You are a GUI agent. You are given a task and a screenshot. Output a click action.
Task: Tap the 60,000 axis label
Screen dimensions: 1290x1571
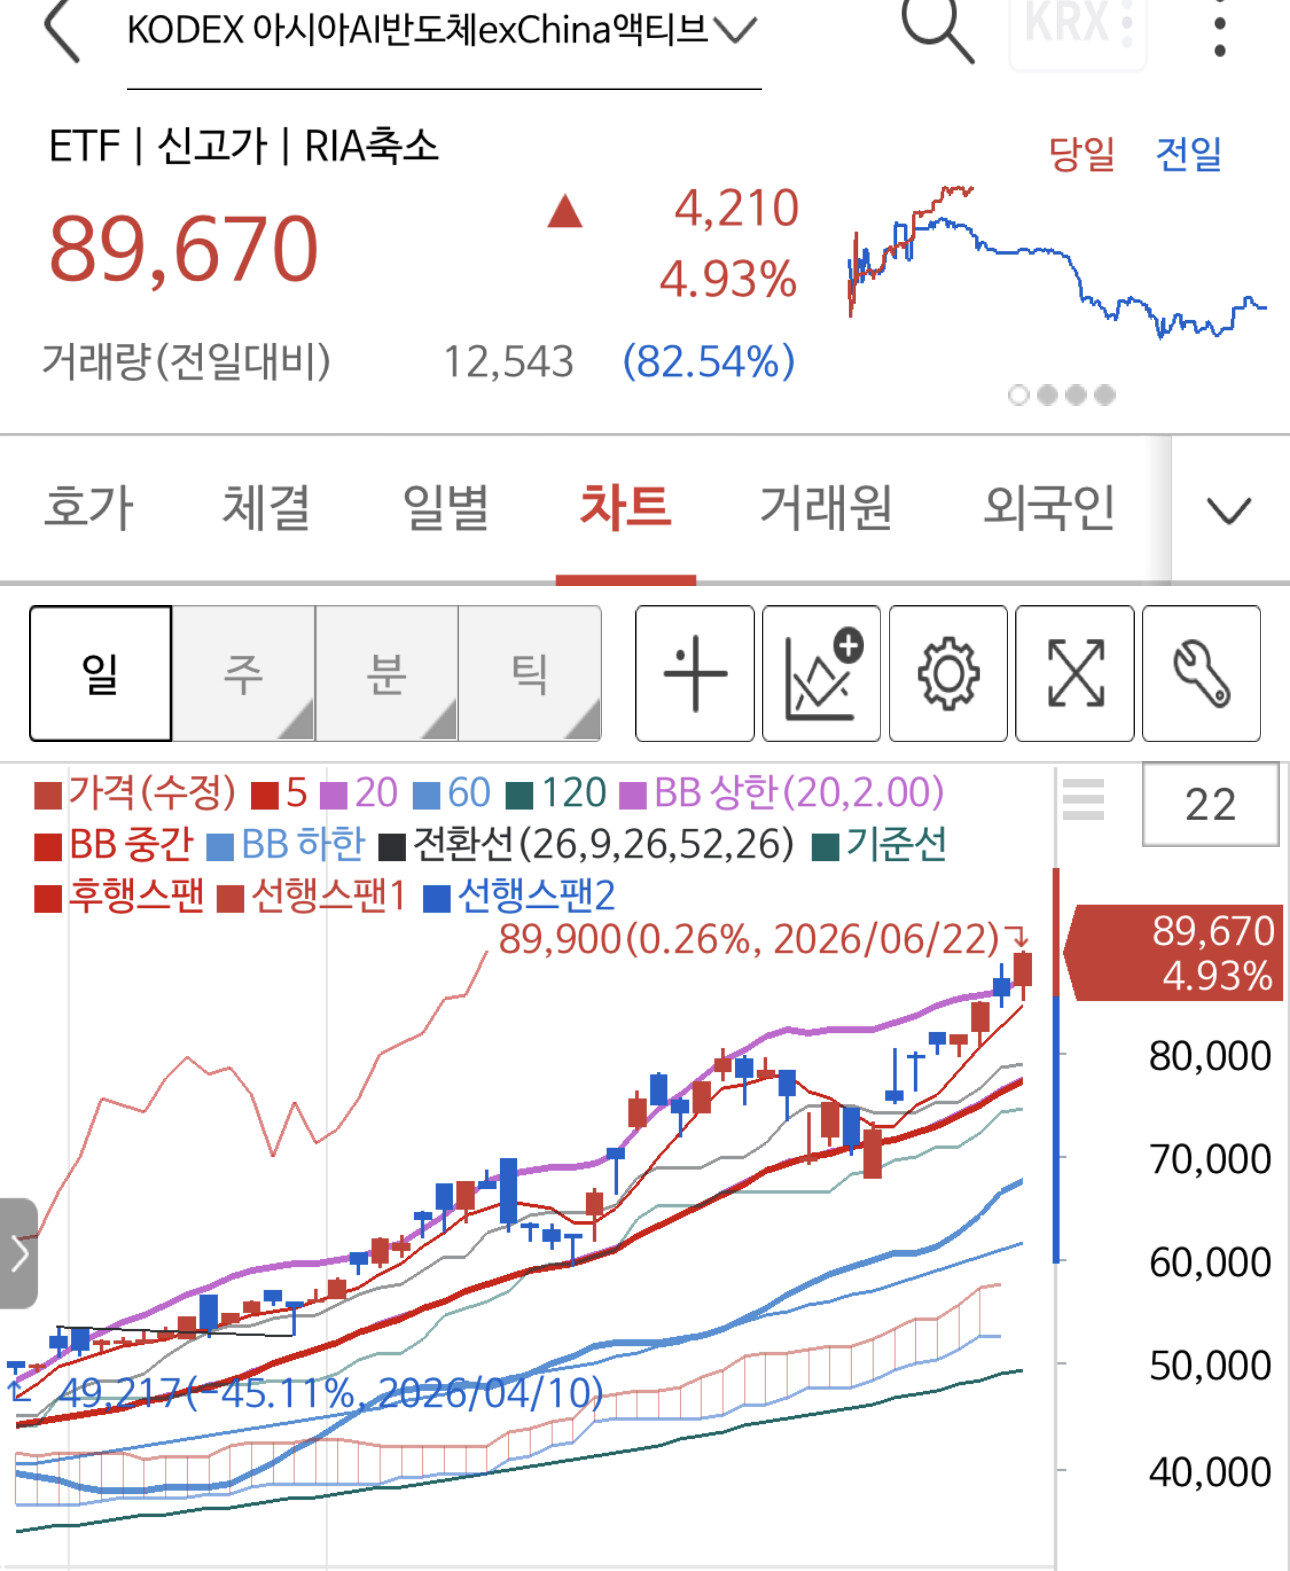(1210, 1263)
